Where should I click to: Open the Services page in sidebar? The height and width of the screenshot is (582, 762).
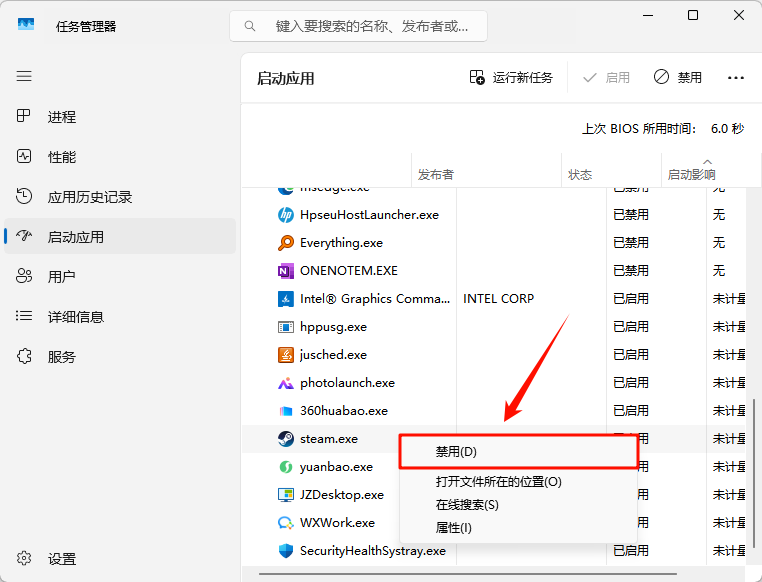coord(61,357)
